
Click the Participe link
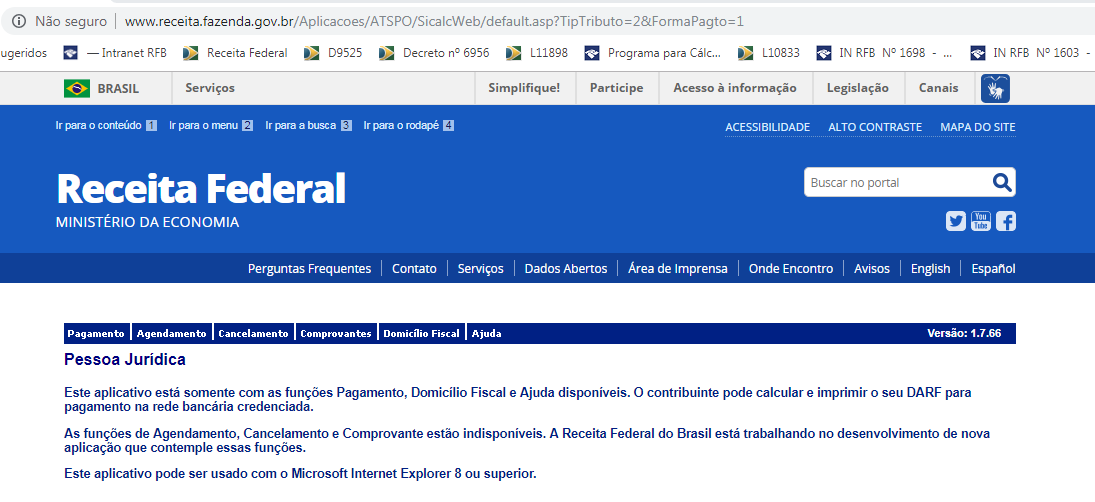click(x=617, y=88)
